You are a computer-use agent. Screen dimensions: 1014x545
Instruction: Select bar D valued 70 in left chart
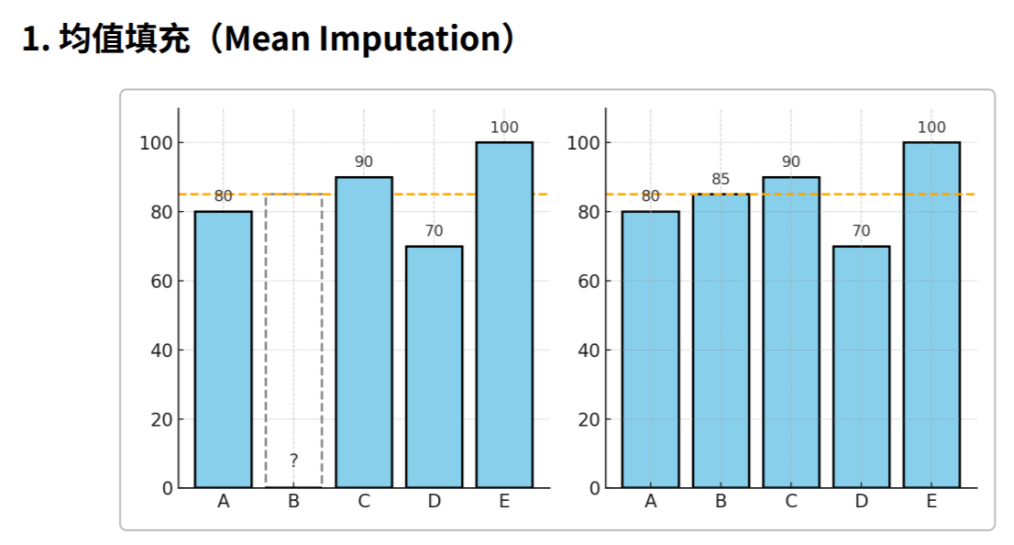pos(434,367)
